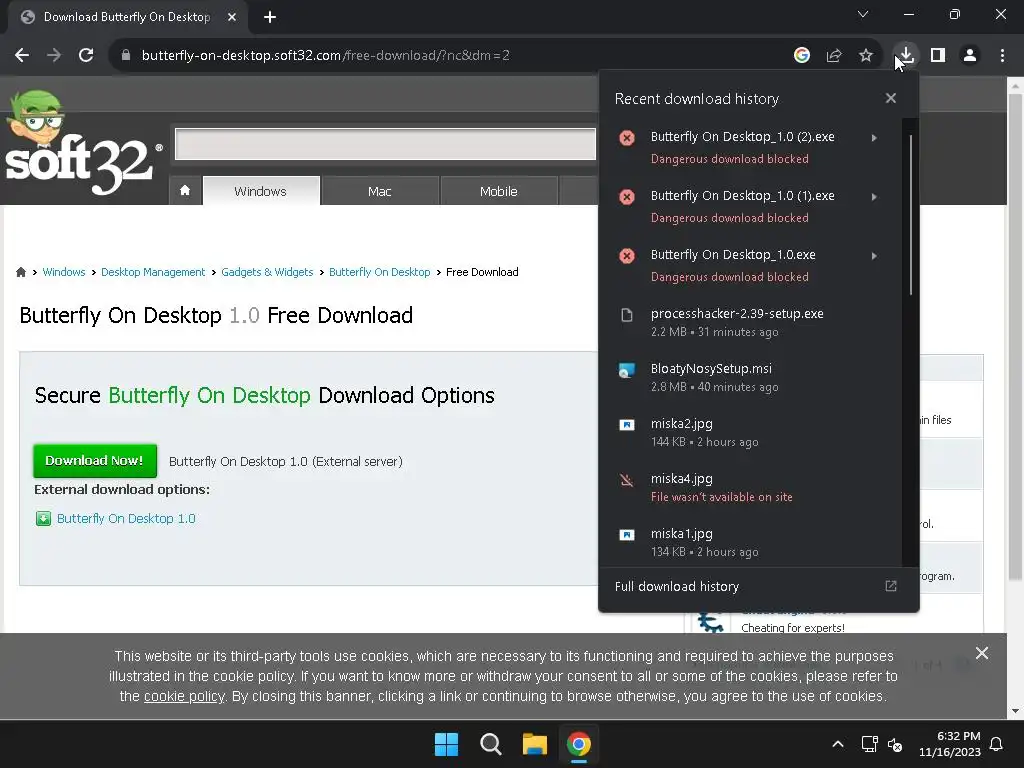Click the Butterfly On Desktop 1.0 external link

point(126,519)
